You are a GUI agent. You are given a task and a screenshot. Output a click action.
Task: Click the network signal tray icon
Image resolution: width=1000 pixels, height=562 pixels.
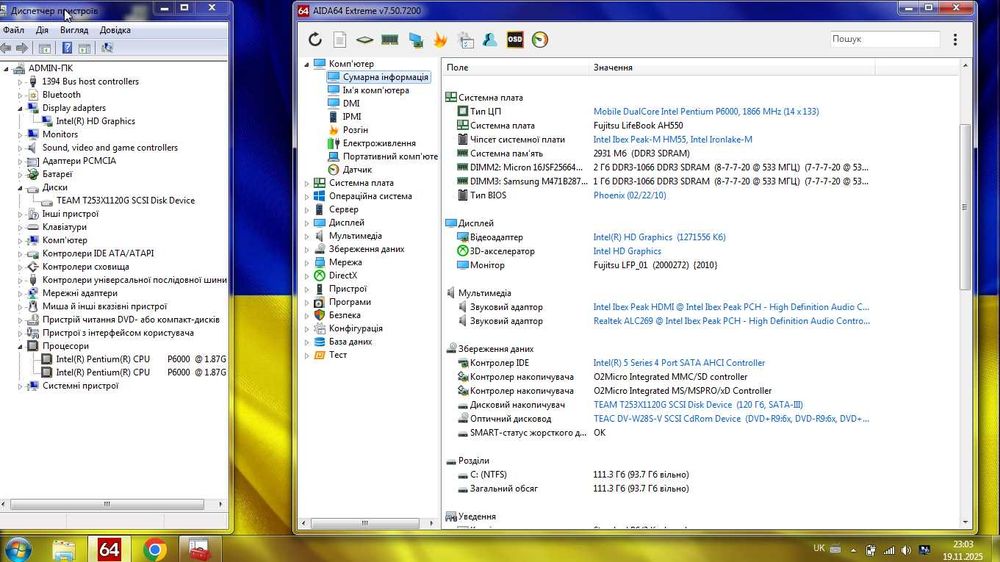[x=888, y=550]
